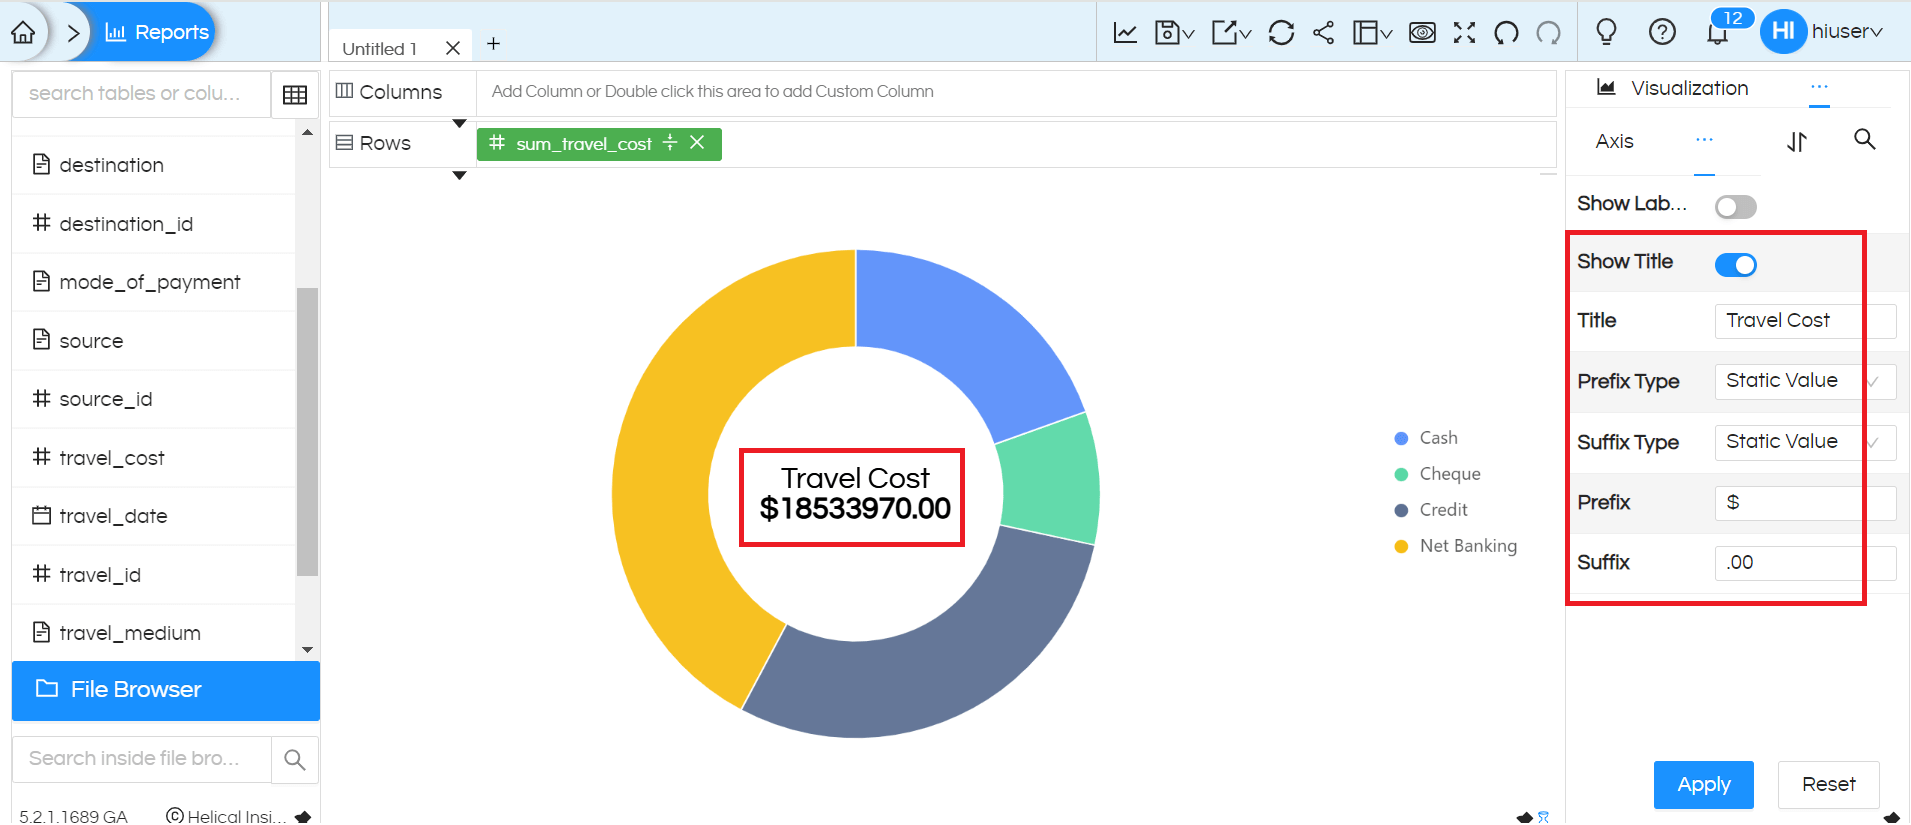Switch to the Untitled 1 tab
This screenshot has height=825, width=1911.
[380, 48]
